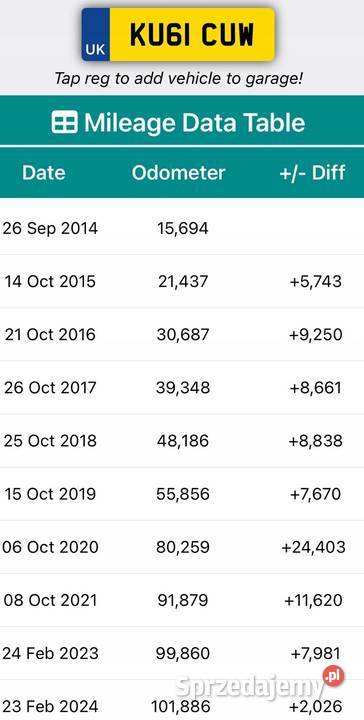Select the Mileage Data Table header
This screenshot has width=364, height=720.
pos(182,122)
